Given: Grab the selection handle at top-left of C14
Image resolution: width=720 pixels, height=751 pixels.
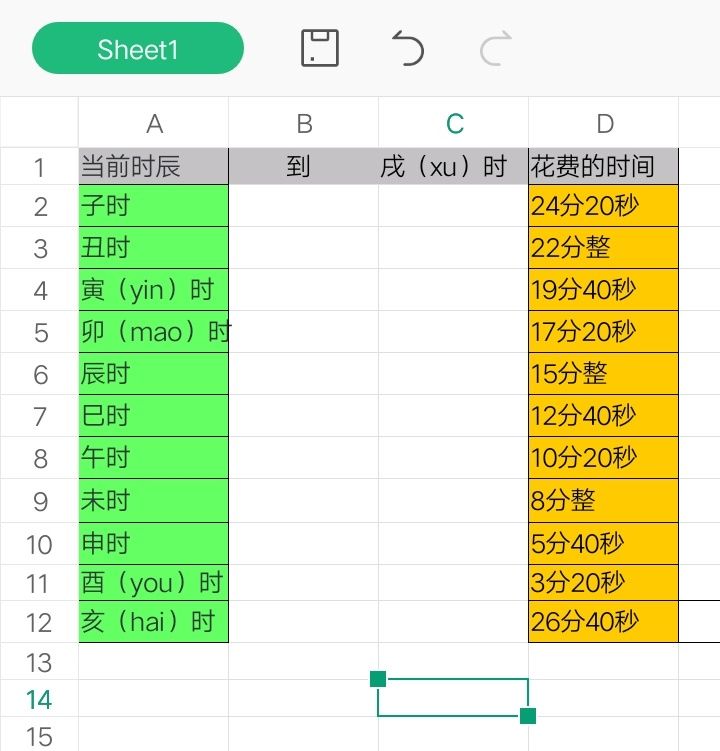Looking at the screenshot, I should pyautogui.click(x=378, y=679).
